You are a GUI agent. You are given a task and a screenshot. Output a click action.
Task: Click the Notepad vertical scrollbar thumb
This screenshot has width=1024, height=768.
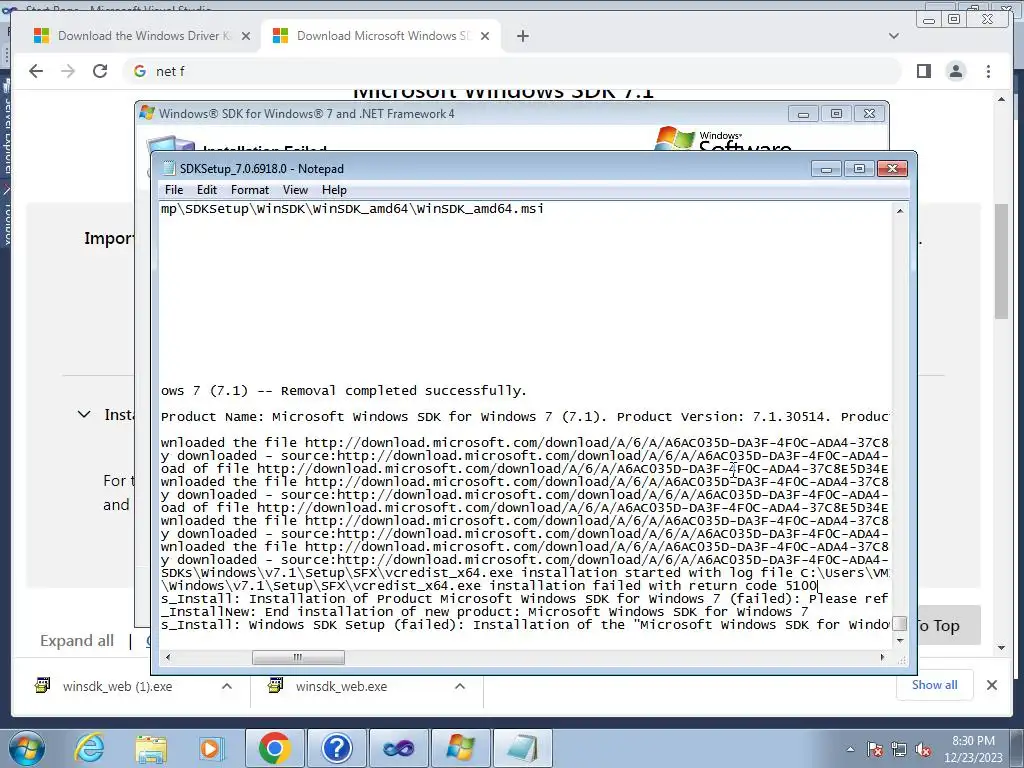coord(899,624)
